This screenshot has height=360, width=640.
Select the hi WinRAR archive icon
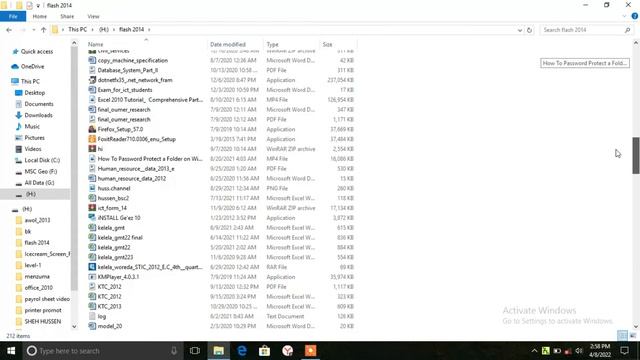[92, 149]
